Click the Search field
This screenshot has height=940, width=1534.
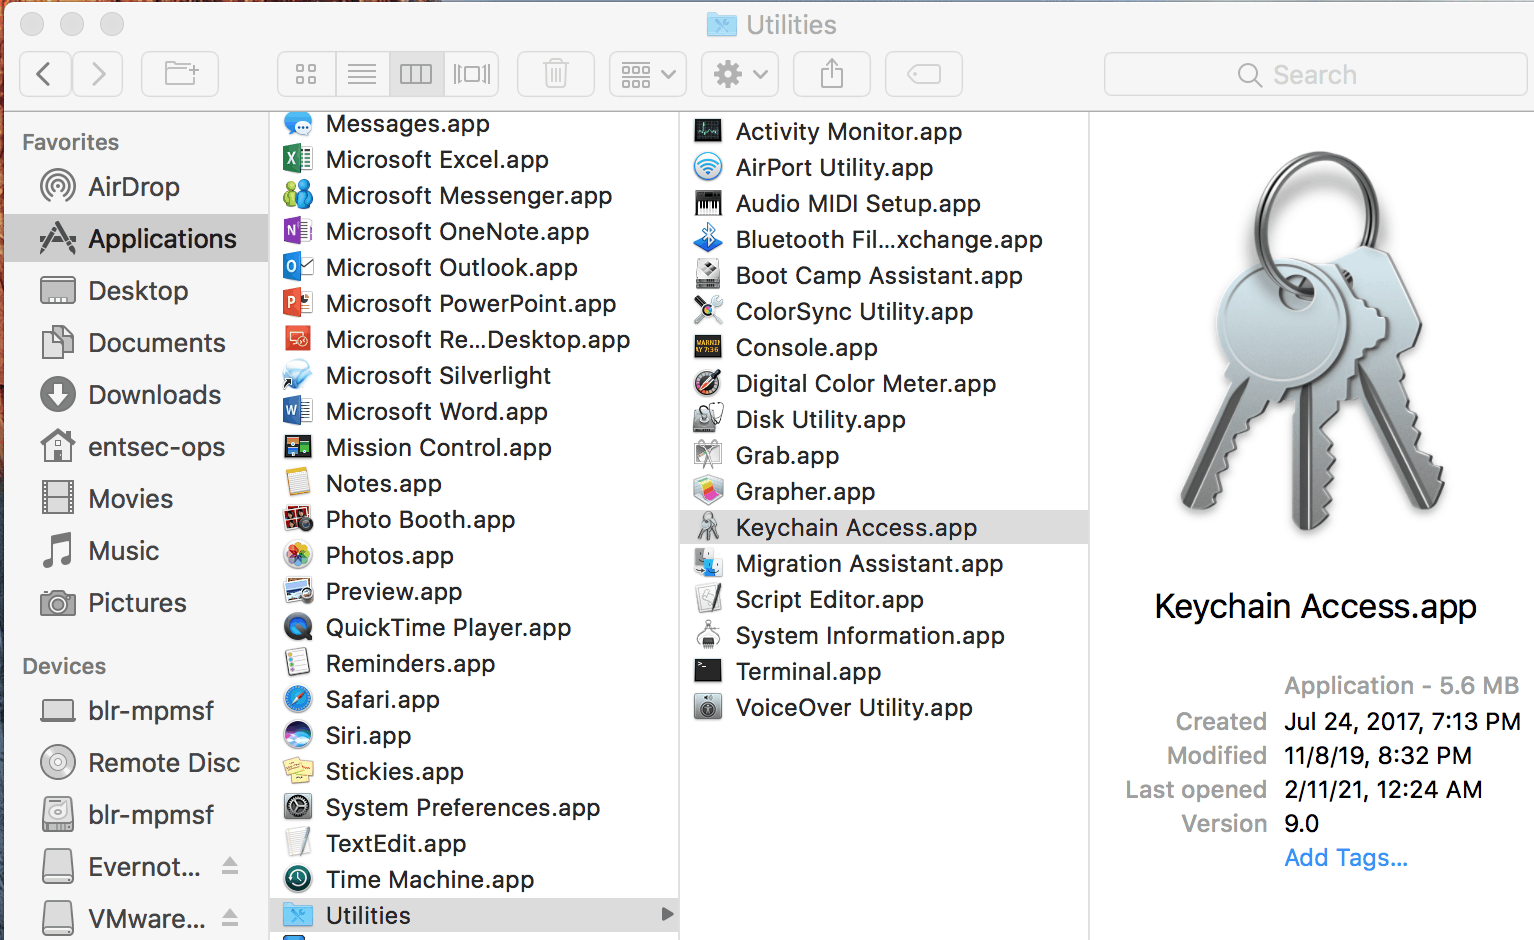click(x=1315, y=74)
